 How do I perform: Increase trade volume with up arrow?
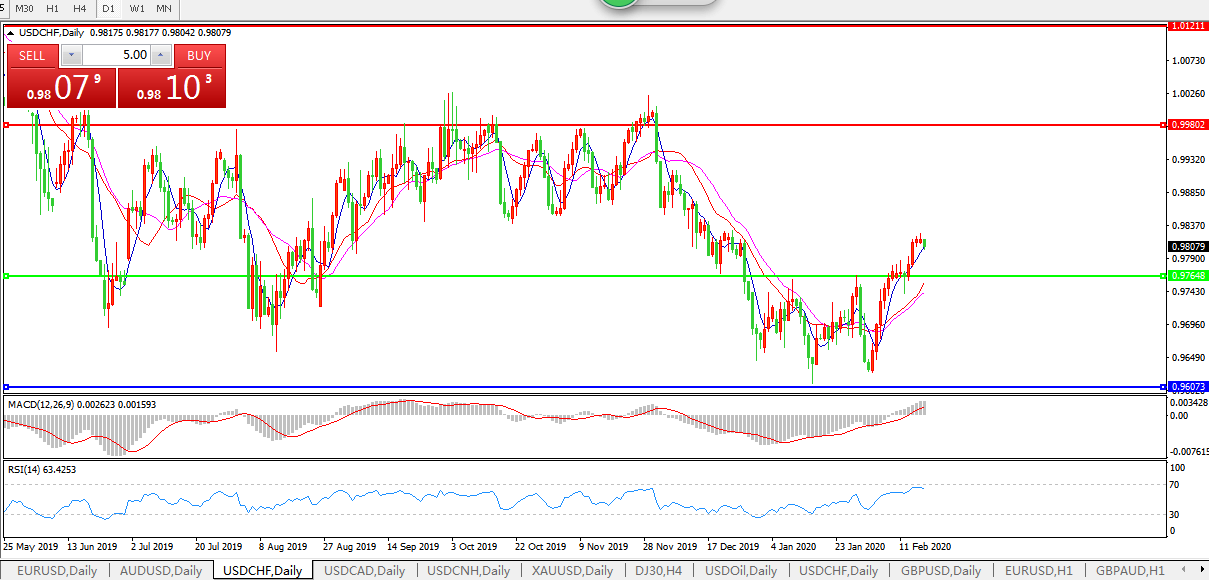coord(159,55)
